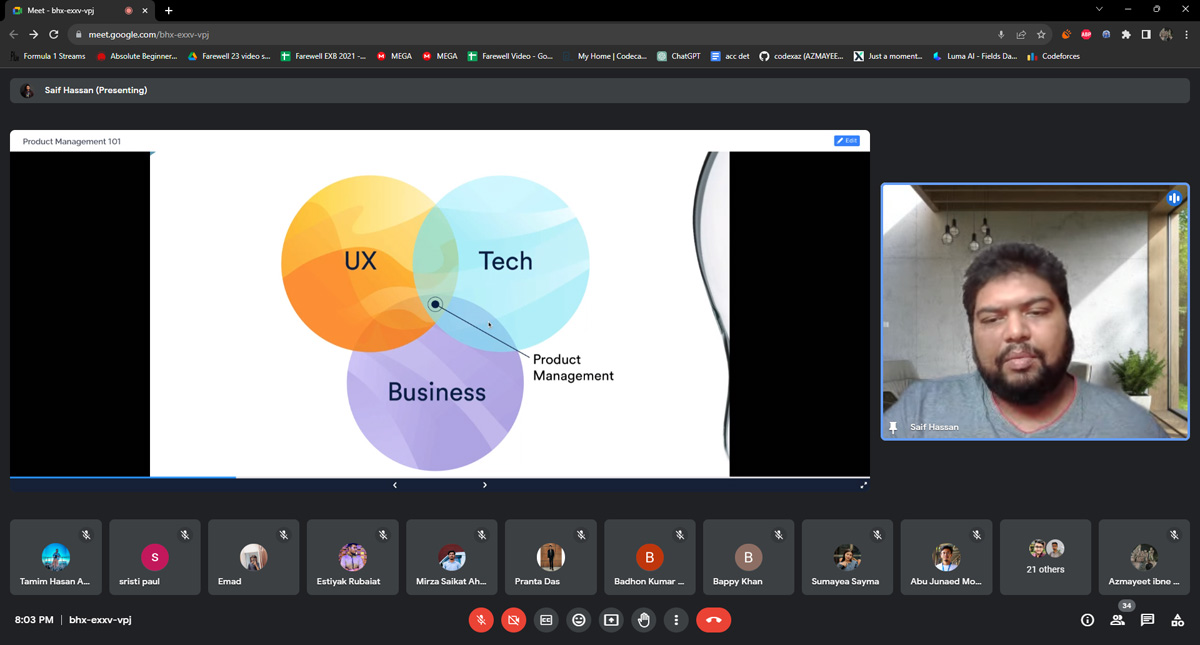1200x645 pixels.
Task: Click the Edit button on the slide
Action: pos(846,141)
